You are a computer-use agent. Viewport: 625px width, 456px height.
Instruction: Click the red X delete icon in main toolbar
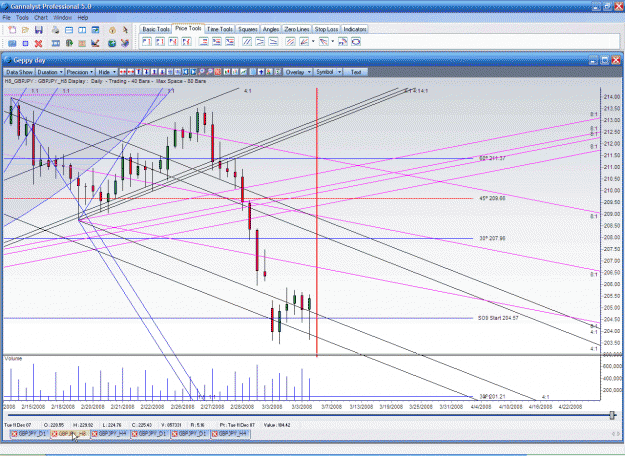(x=38, y=43)
